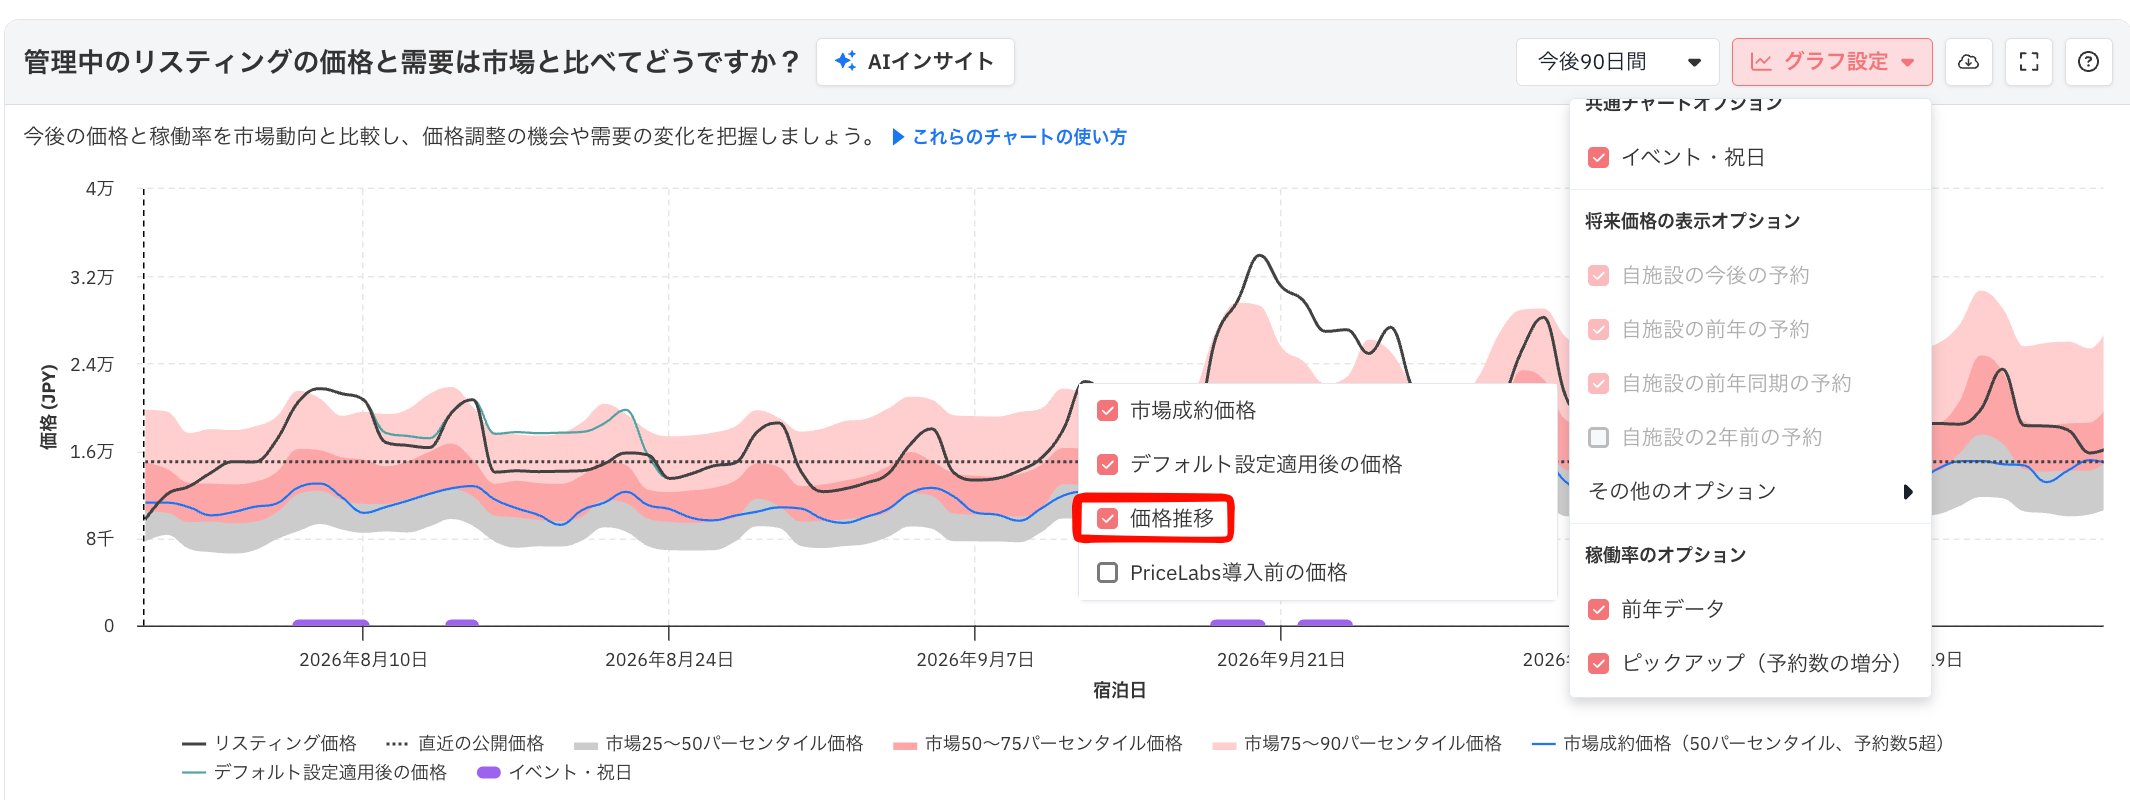Click the help question mark icon
The image size is (2130, 800).
(x=2088, y=62)
